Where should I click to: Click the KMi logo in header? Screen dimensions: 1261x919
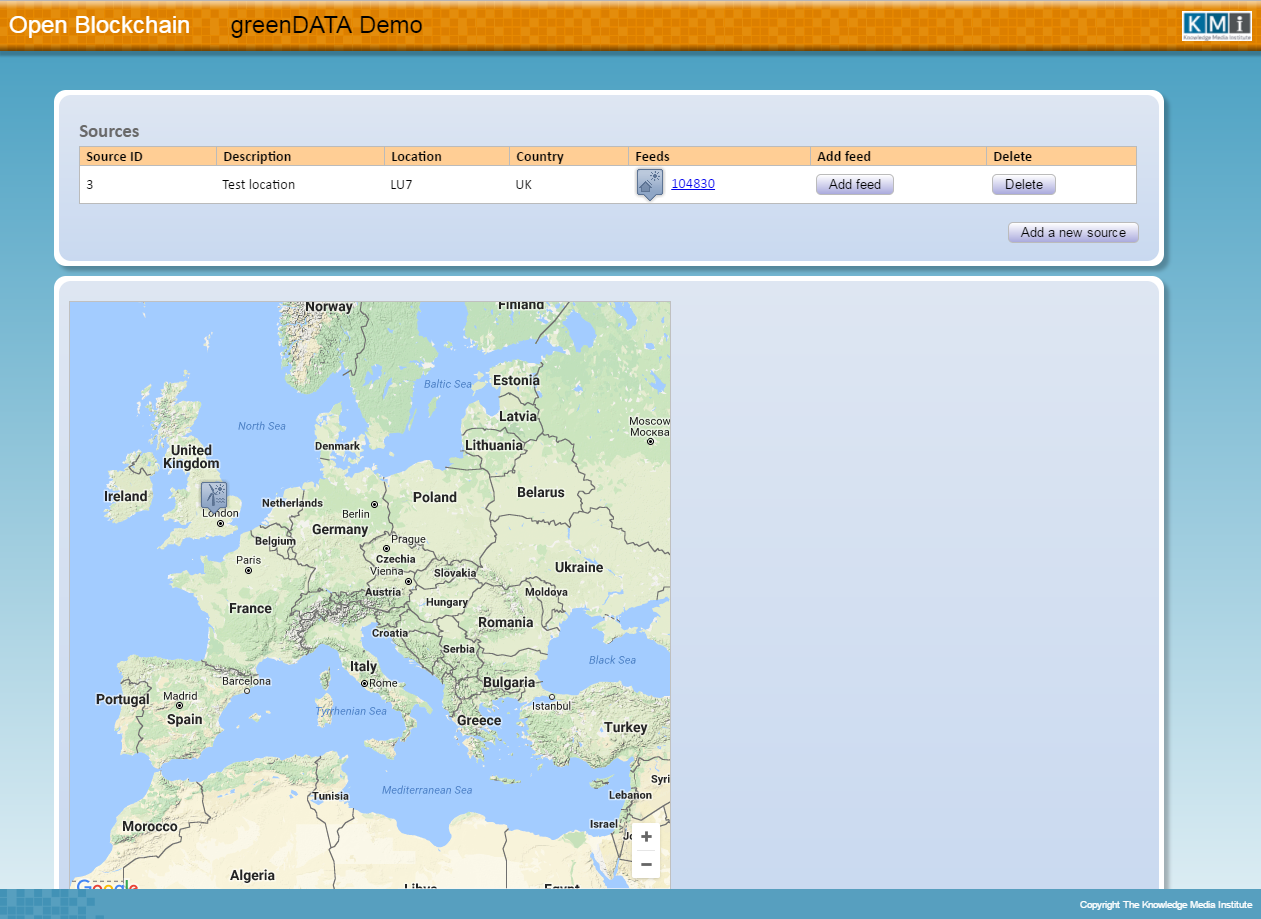pos(1215,26)
